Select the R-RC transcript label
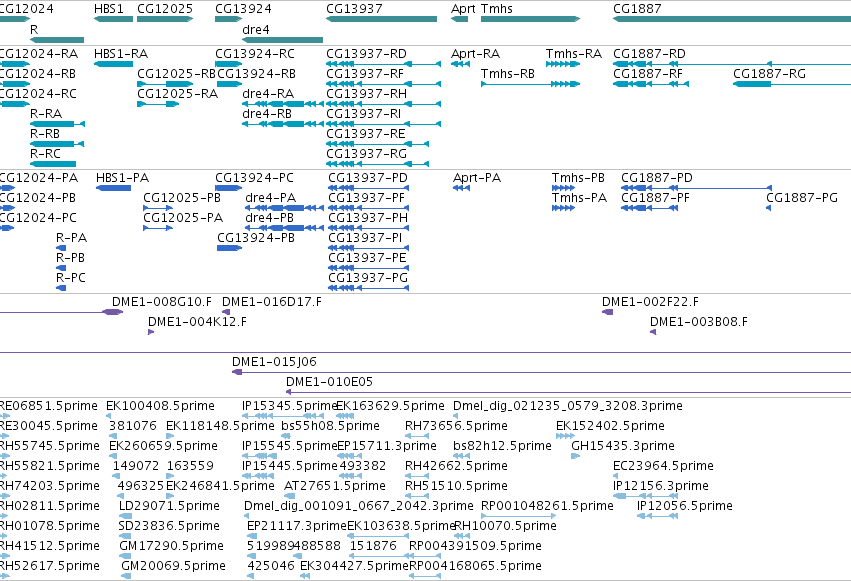This screenshot has height=581, width=851. pos(46,154)
